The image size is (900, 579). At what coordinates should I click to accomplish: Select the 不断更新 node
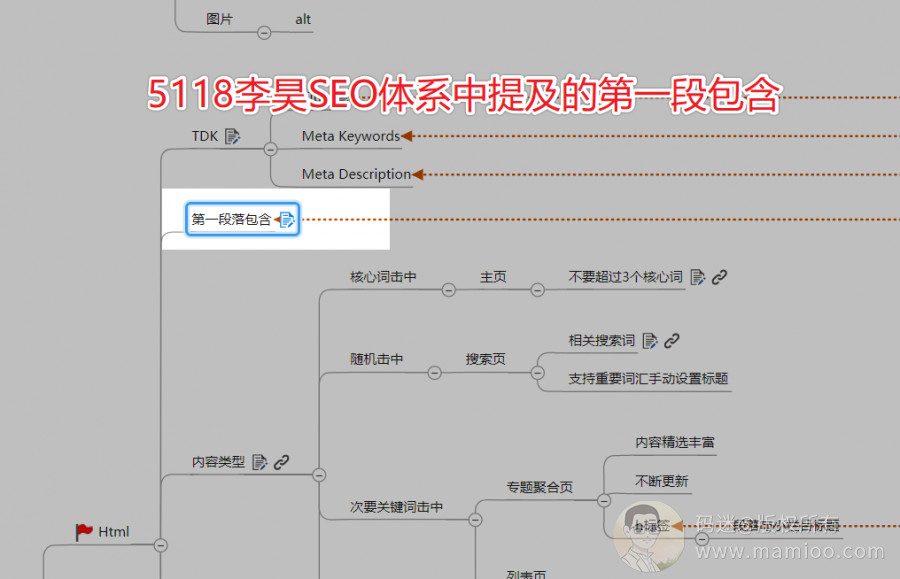click(661, 481)
